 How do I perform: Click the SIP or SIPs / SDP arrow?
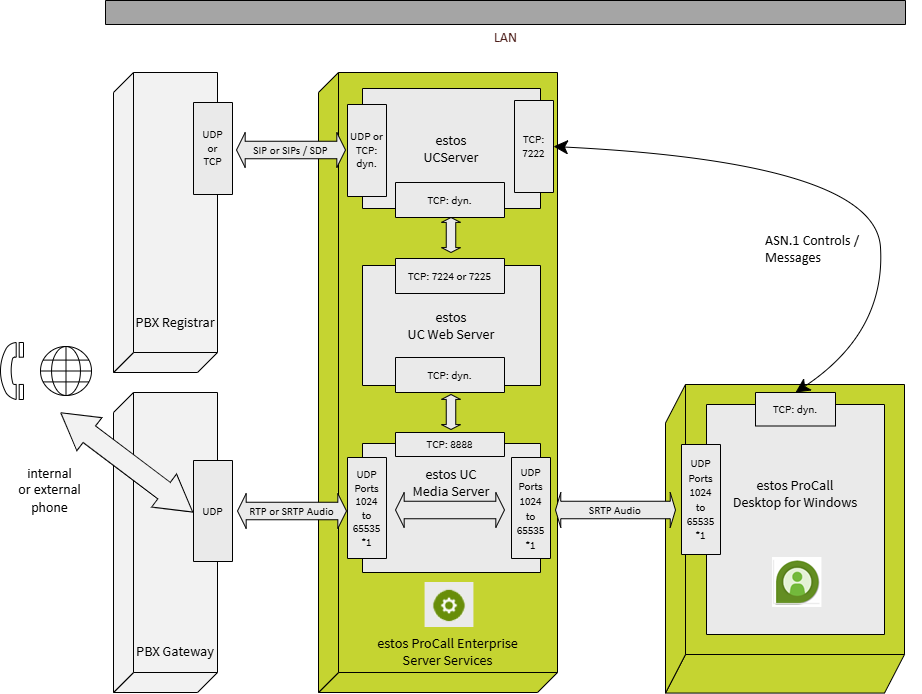[x=290, y=149]
